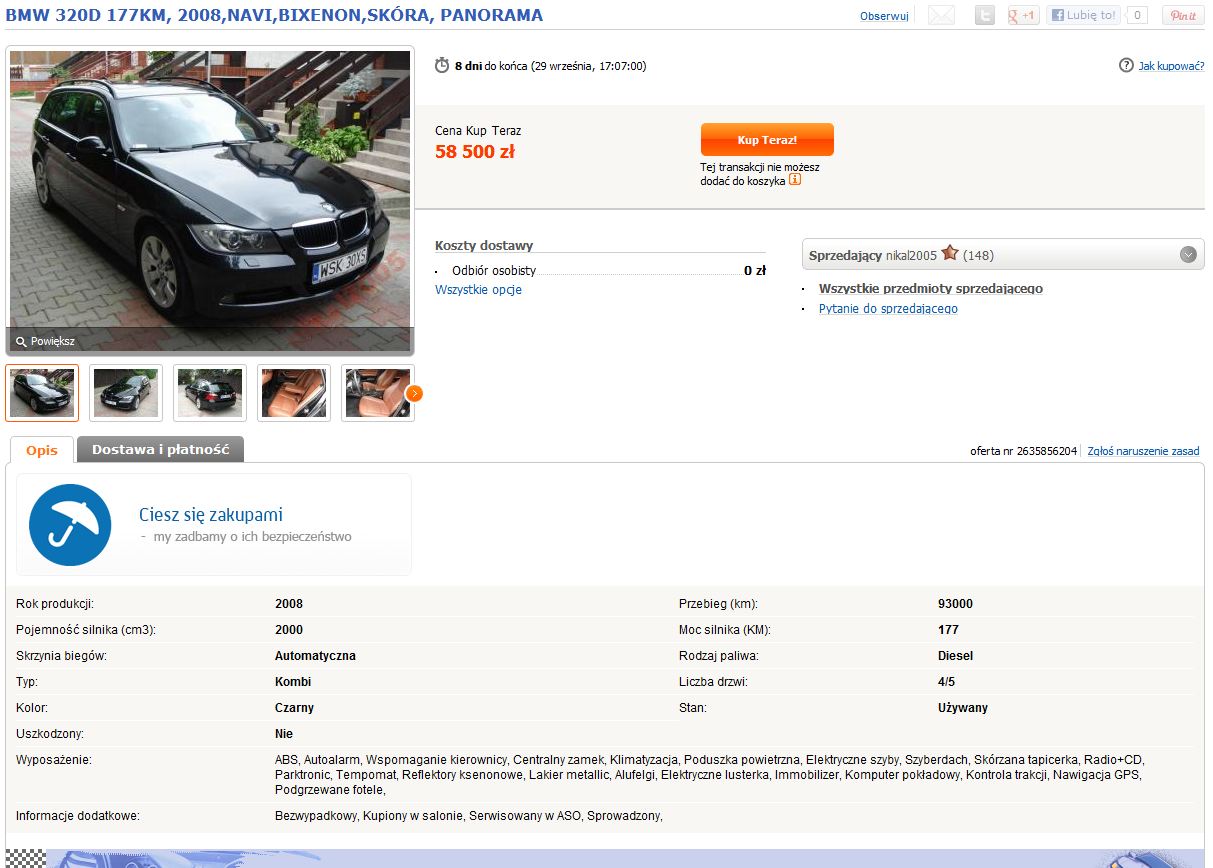The width and height of the screenshot is (1213, 868).
Task: Click Obserwuj to watch the listing
Action: [x=884, y=16]
